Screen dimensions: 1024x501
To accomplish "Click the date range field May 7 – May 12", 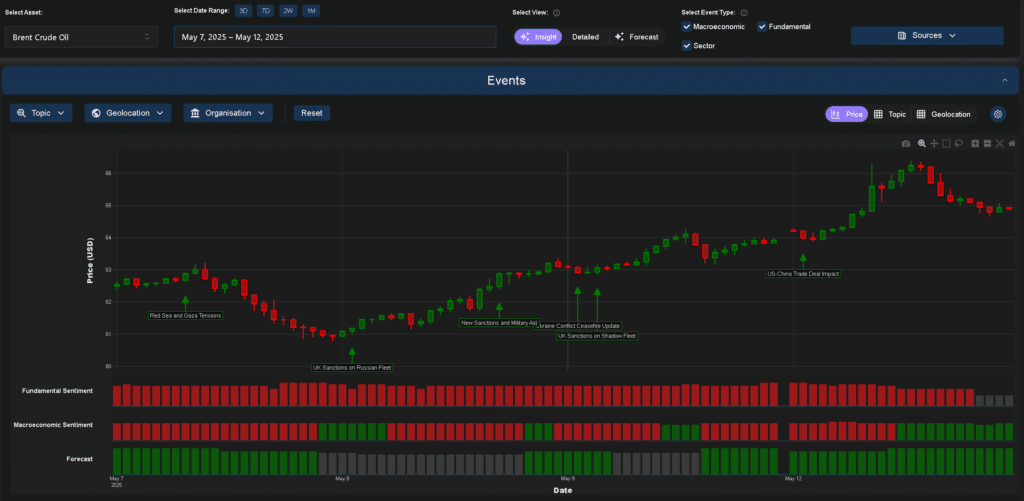I will tap(335, 37).
